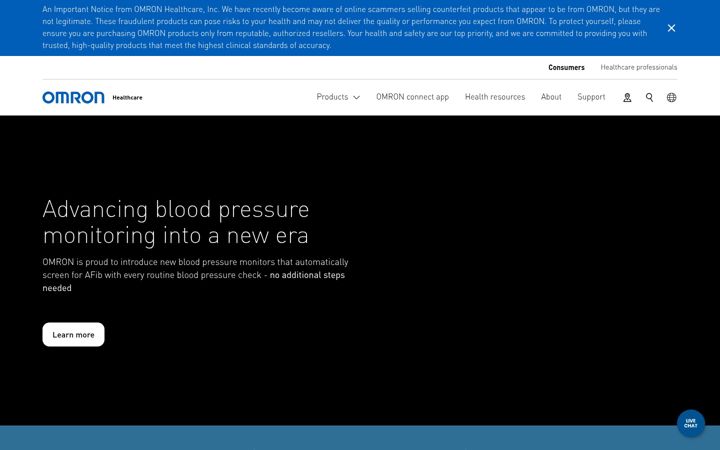The width and height of the screenshot is (720, 450).
Task: Open Health resources menu item
Action: [495, 97]
